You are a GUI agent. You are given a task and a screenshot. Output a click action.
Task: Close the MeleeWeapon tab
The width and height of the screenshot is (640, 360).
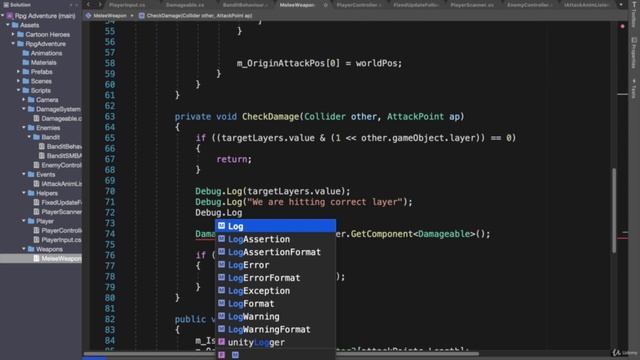tap(326, 5)
